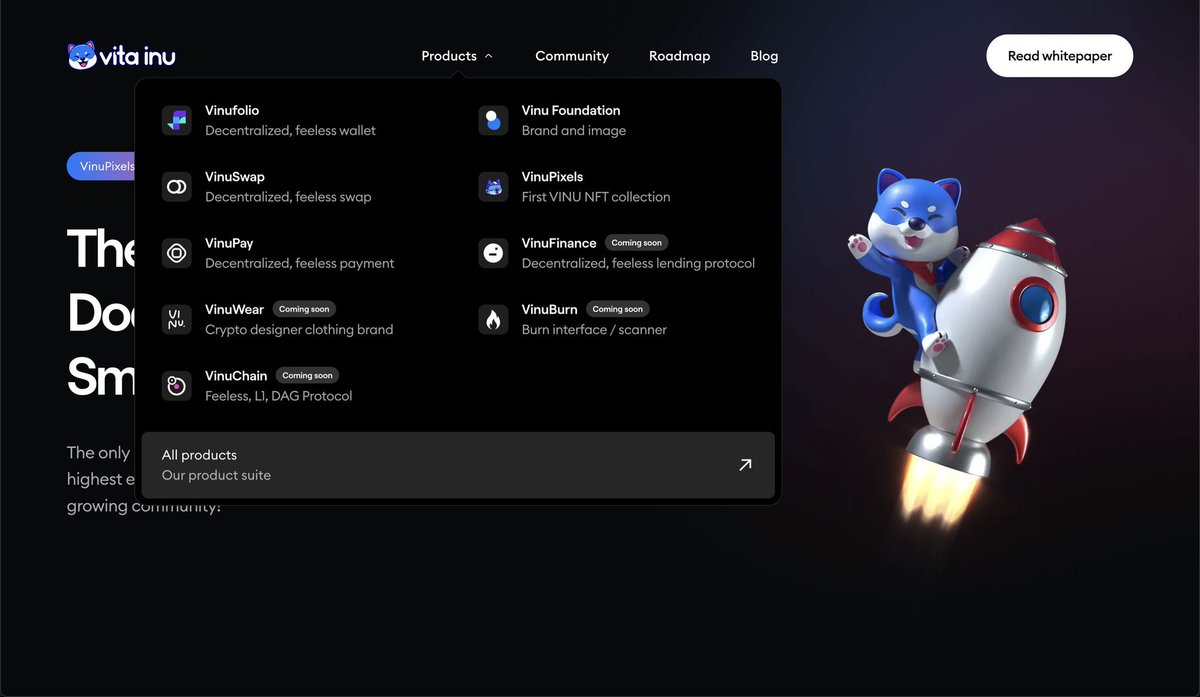The height and width of the screenshot is (697, 1200).
Task: Select the Vinu Foundation title
Action: click(x=571, y=110)
